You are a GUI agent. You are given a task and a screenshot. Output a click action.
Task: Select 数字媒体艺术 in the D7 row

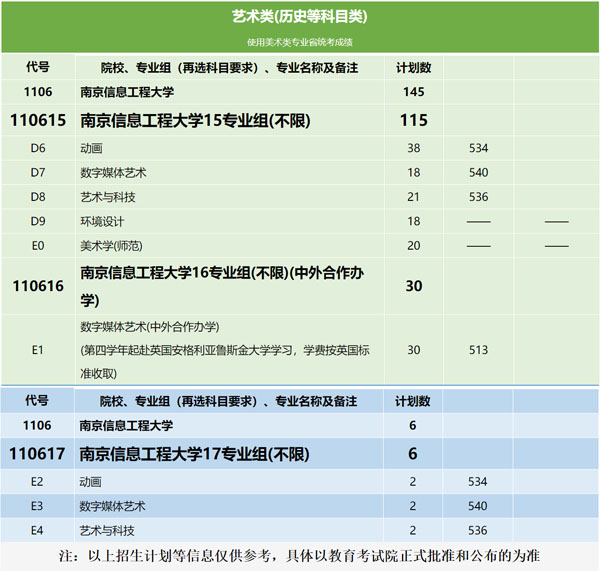[x=113, y=173]
